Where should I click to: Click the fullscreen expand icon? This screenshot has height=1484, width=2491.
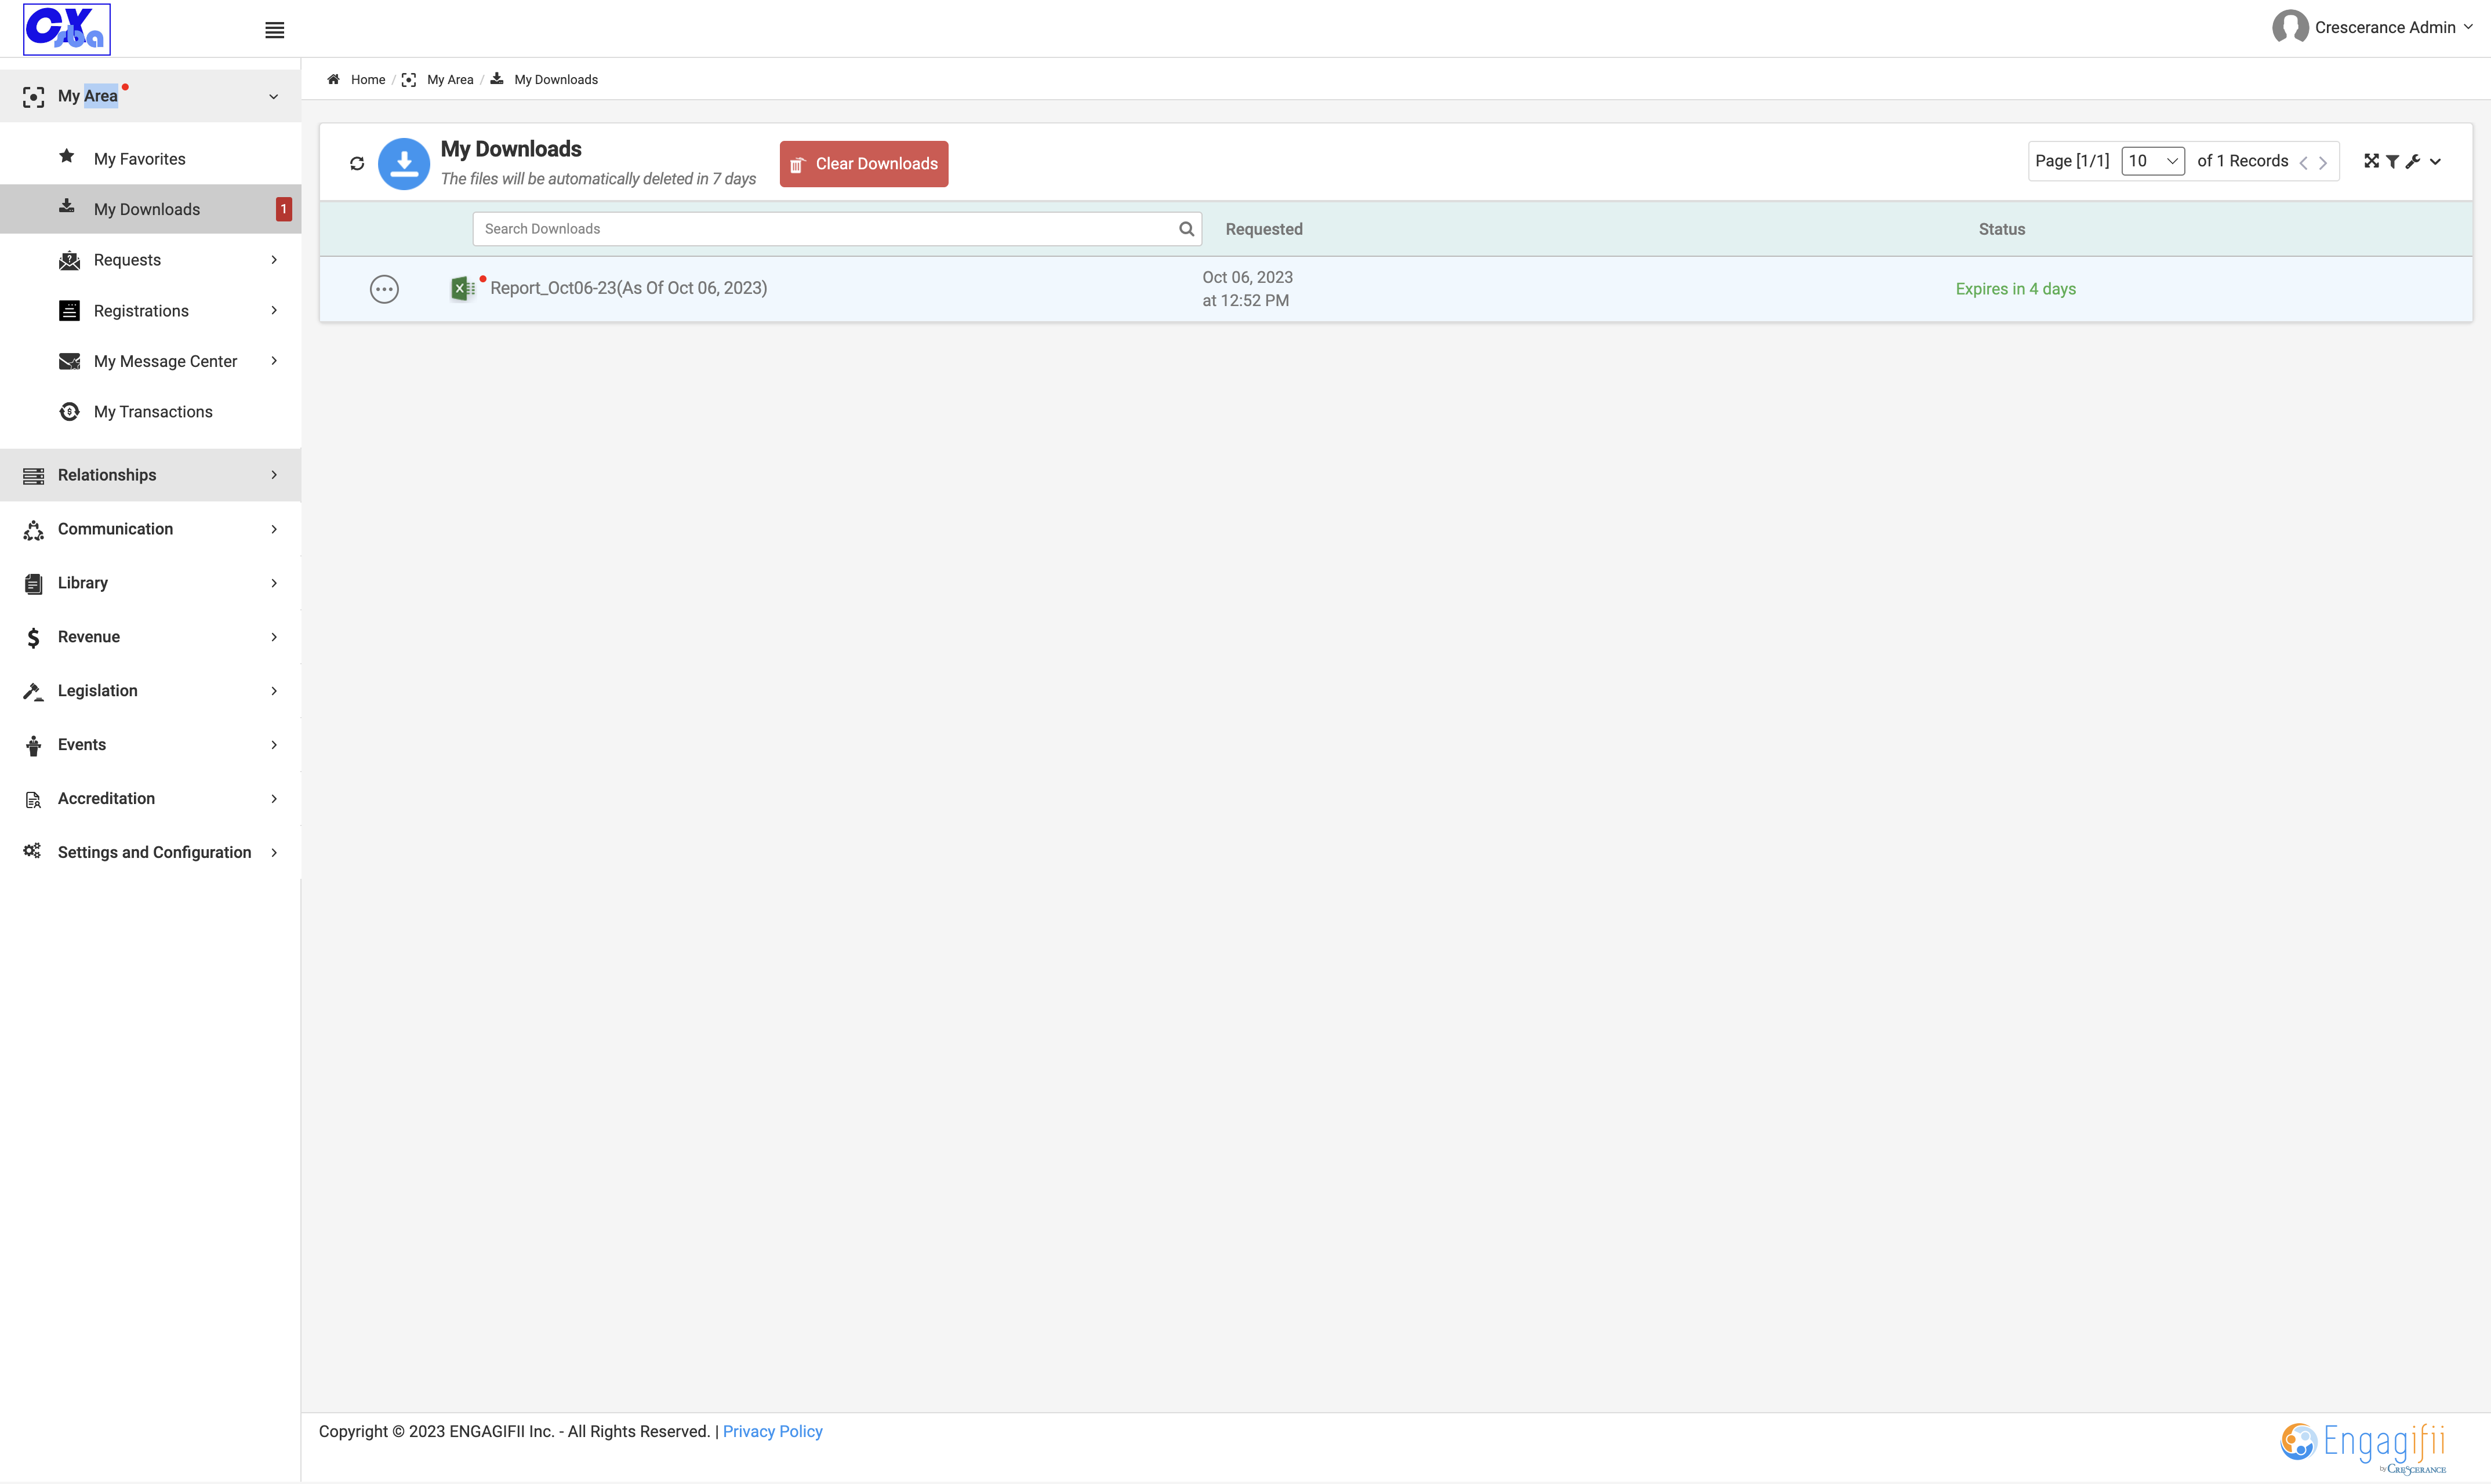pyautogui.click(x=2370, y=161)
